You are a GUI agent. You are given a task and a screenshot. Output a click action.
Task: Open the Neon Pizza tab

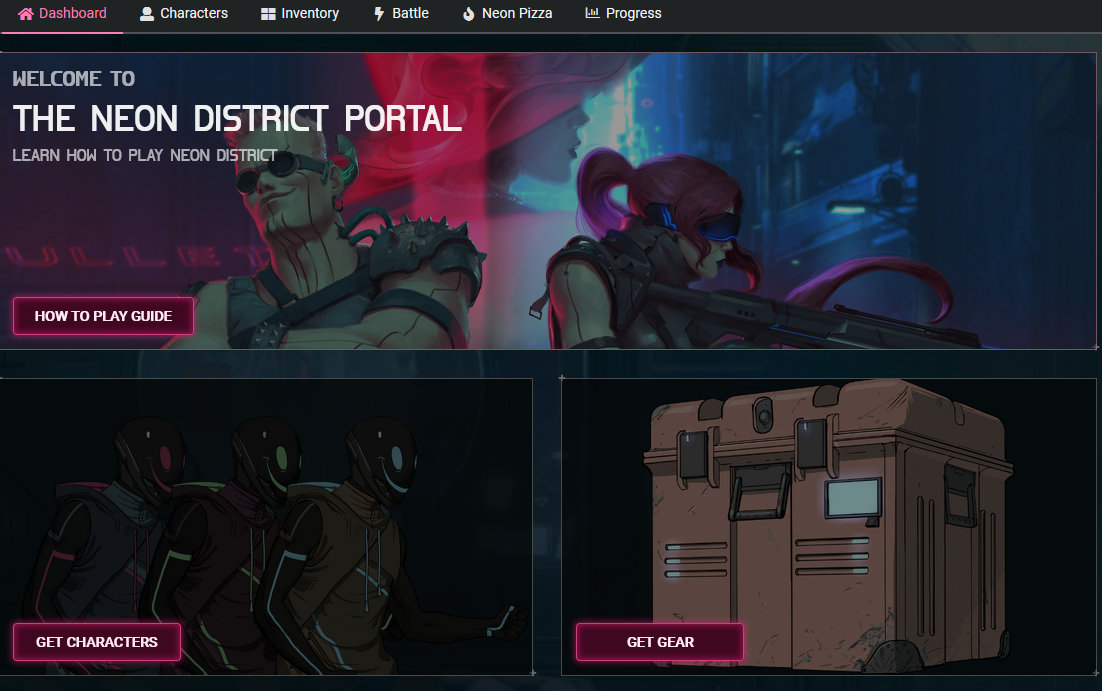(507, 14)
